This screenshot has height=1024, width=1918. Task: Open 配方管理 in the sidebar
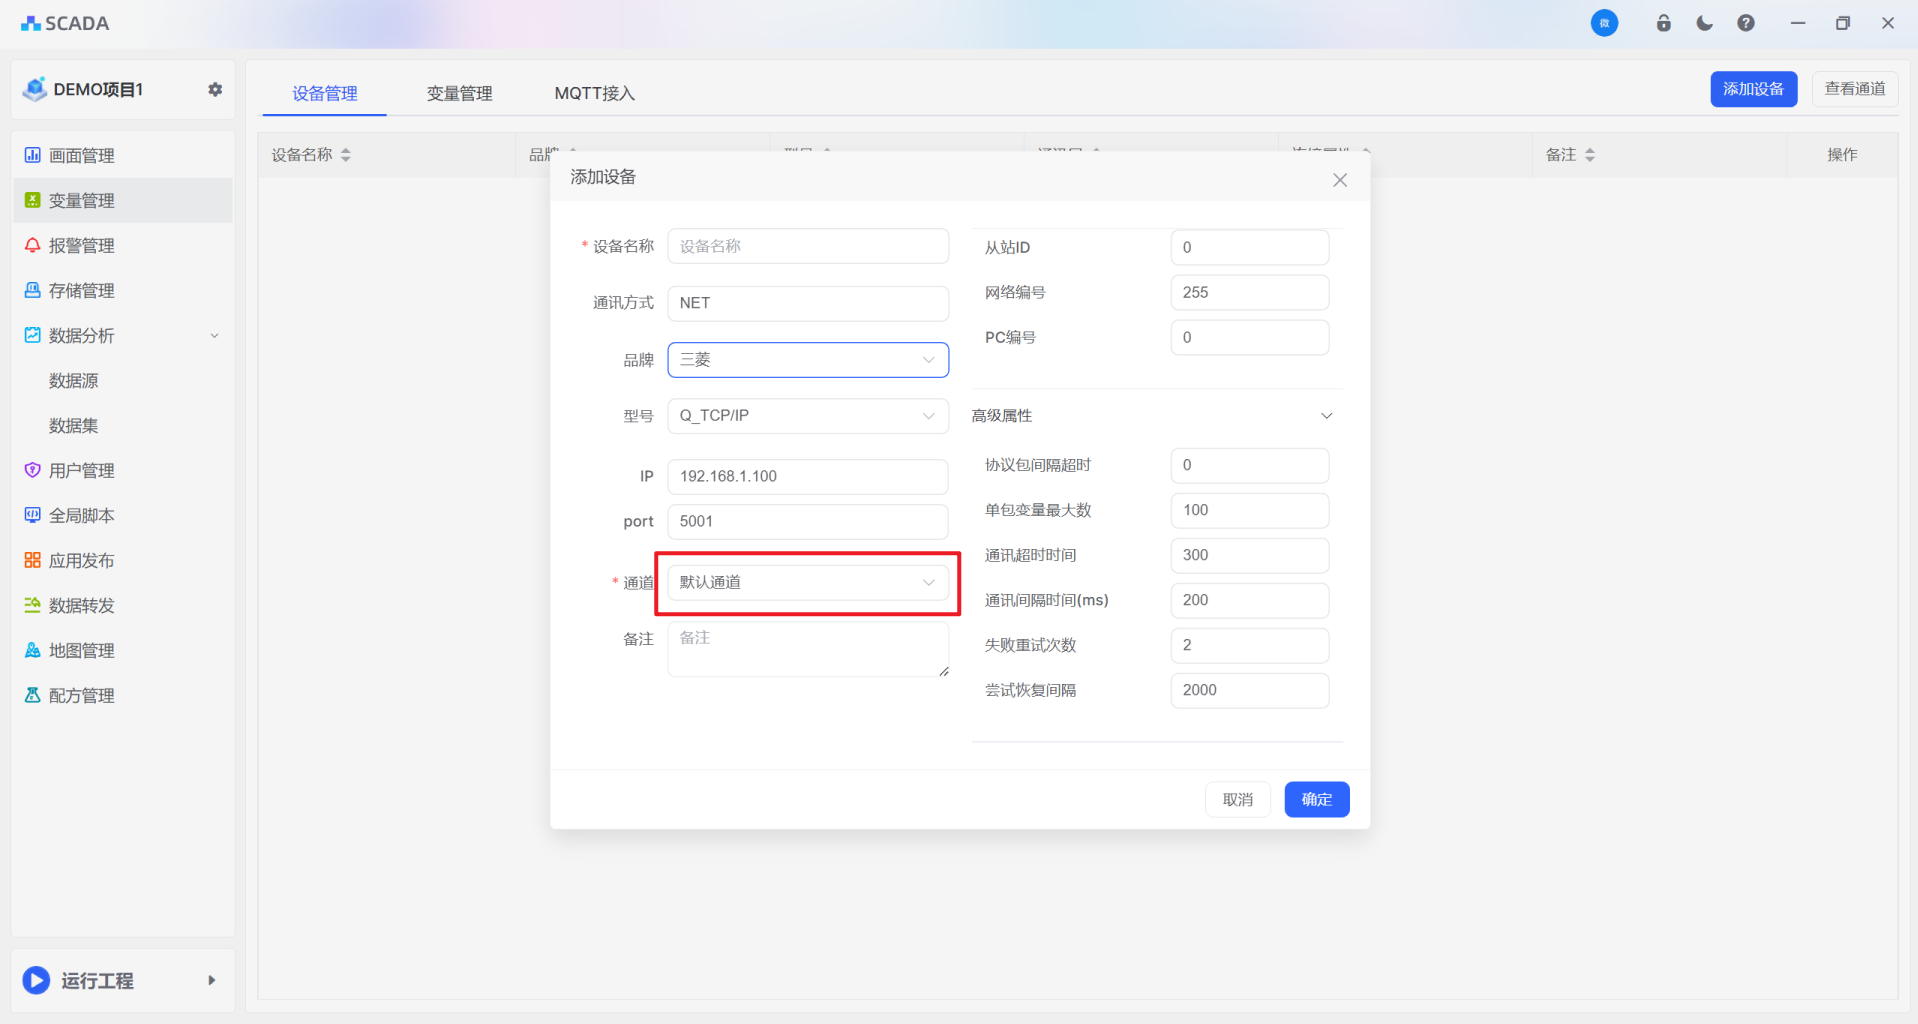pos(82,696)
